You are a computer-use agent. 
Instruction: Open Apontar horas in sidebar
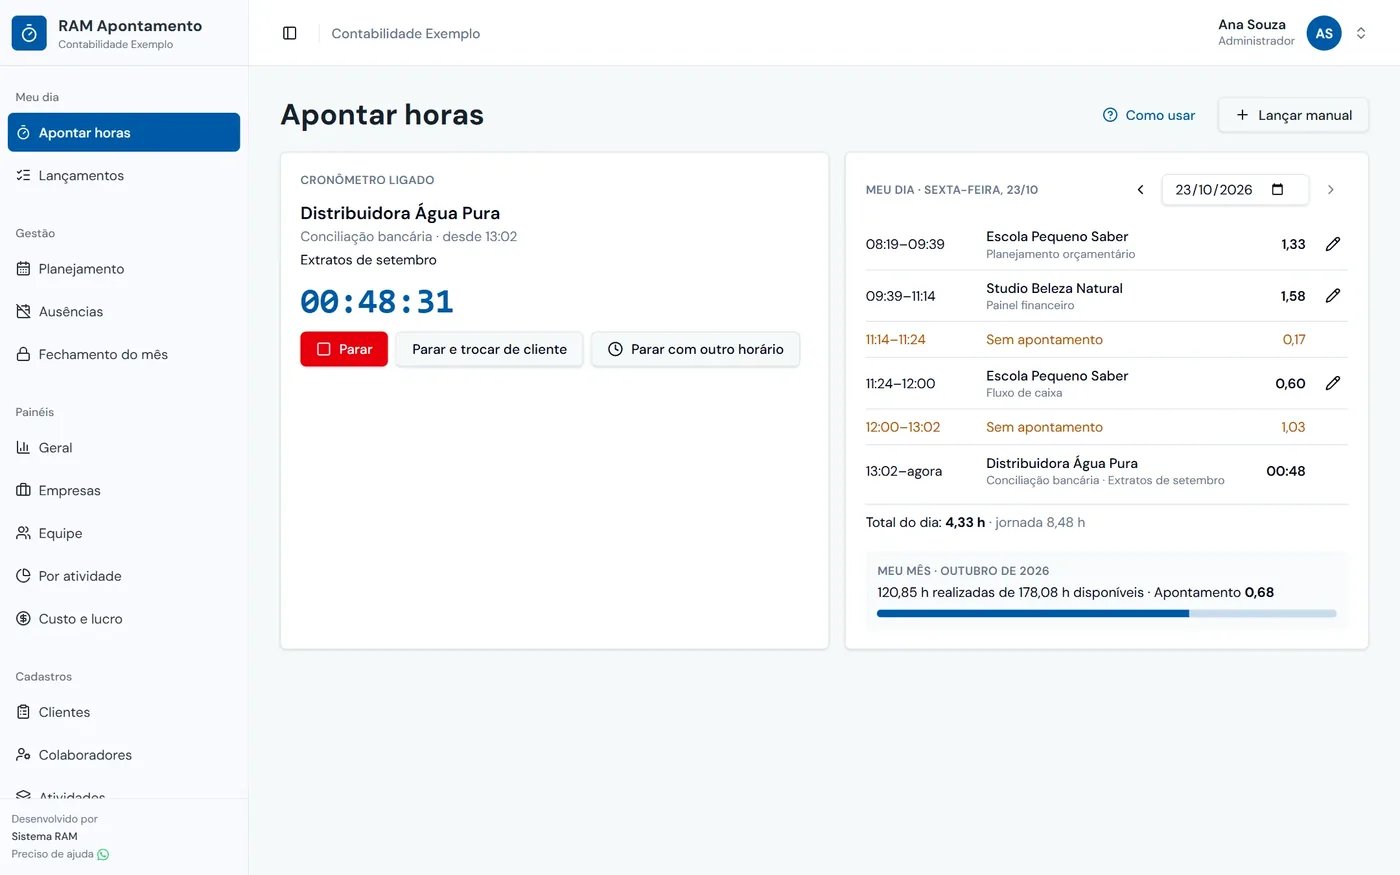(x=124, y=132)
